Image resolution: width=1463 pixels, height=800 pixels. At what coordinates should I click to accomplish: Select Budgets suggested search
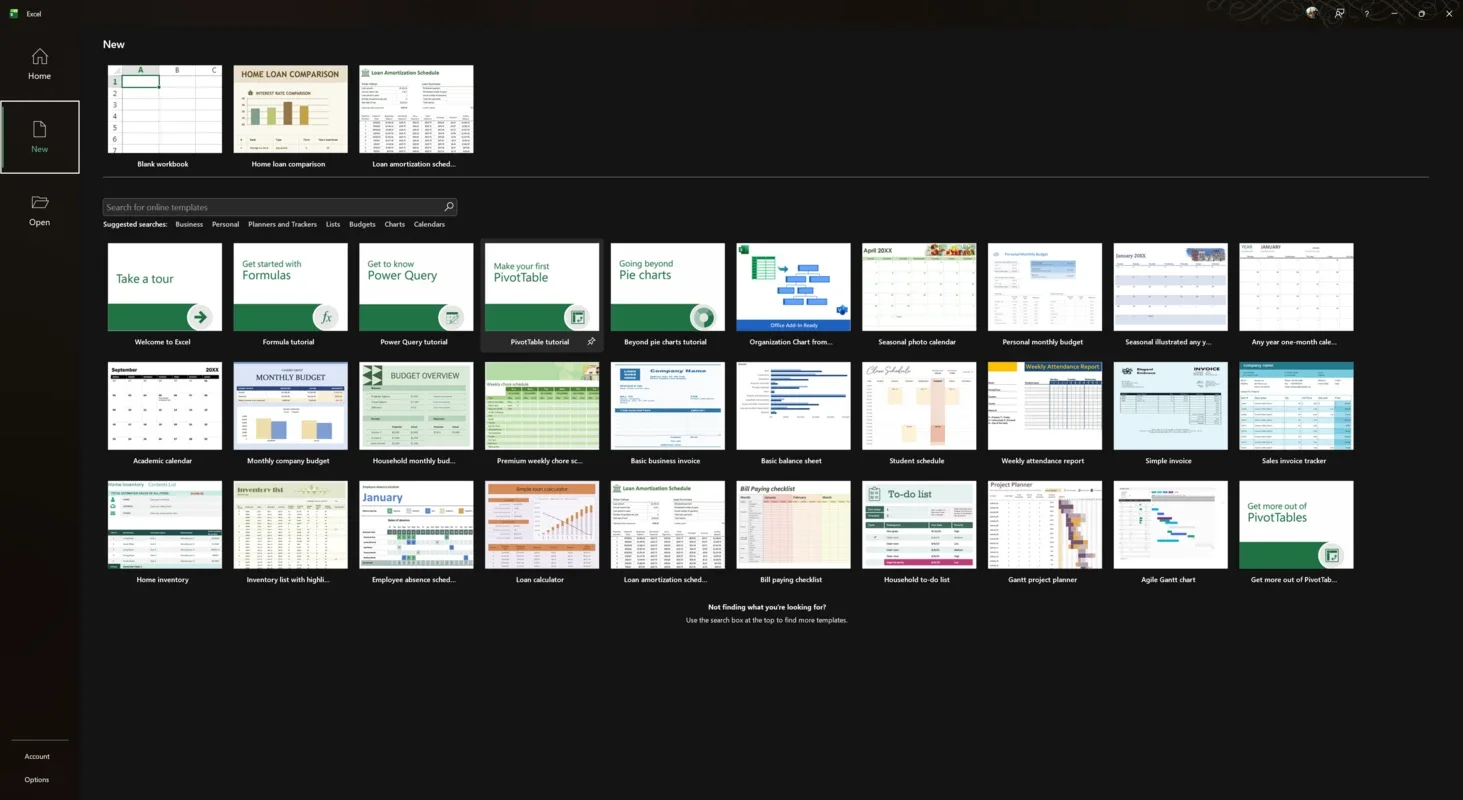coord(362,224)
